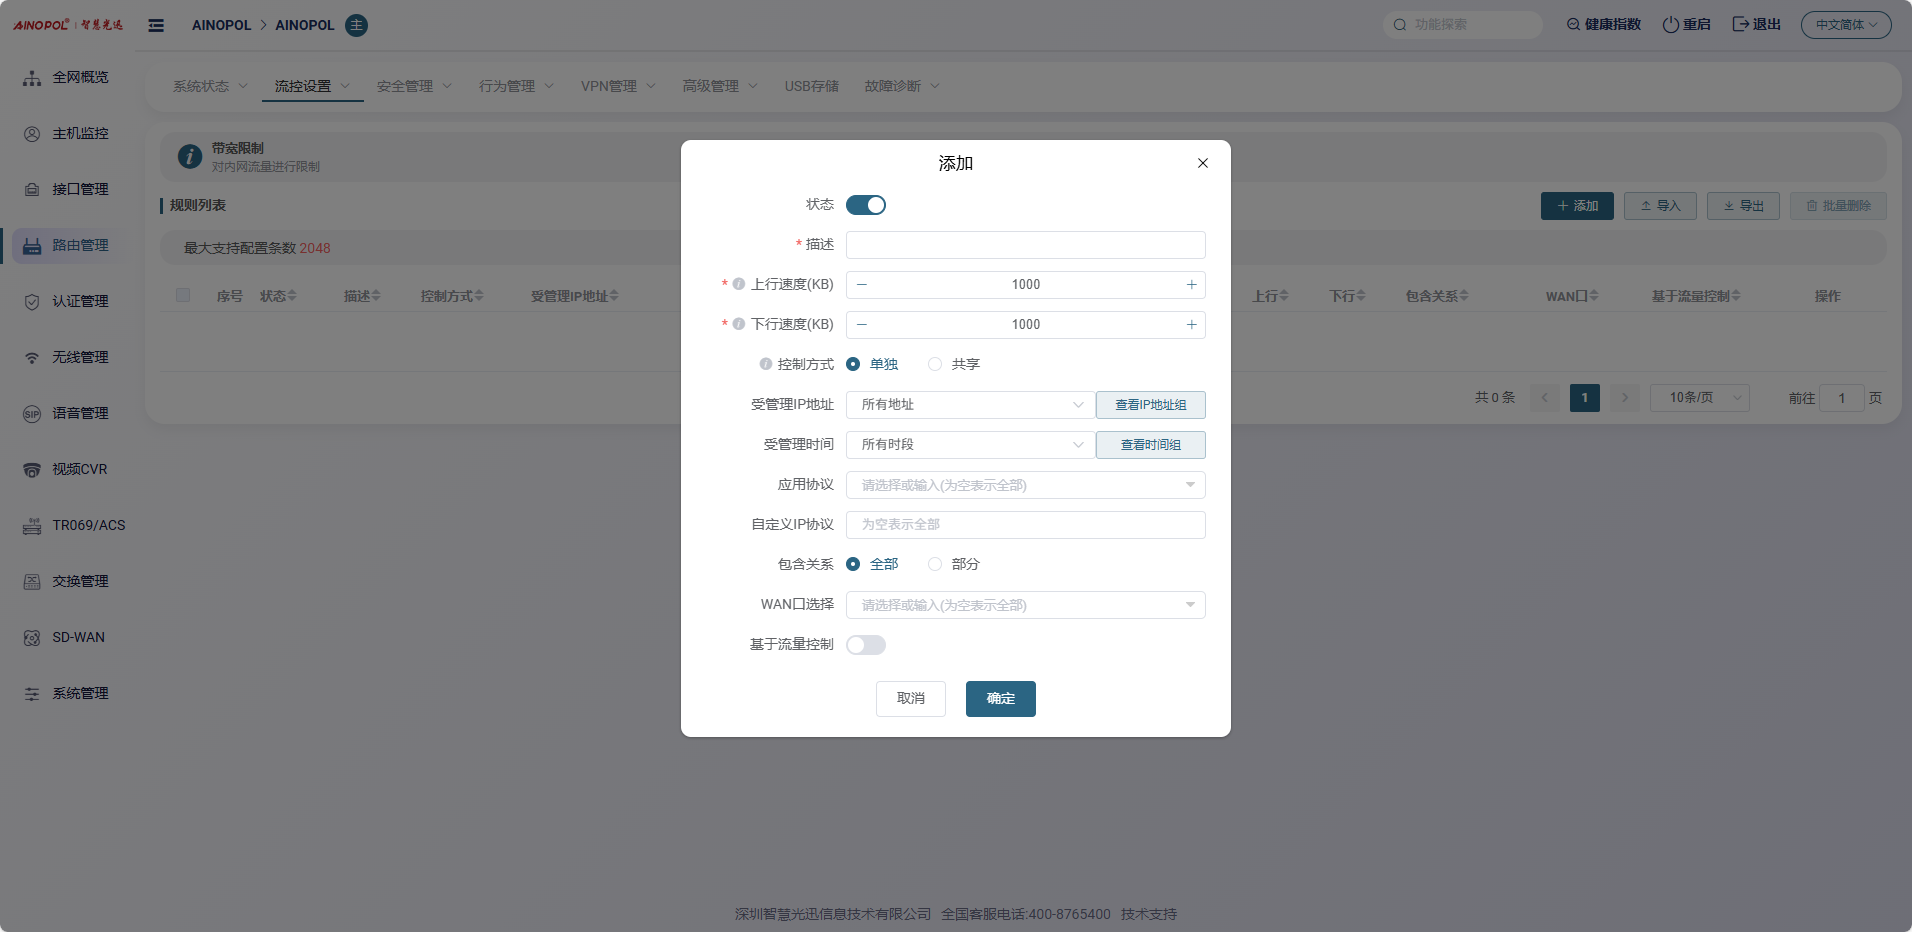Click the 重启 restart power icon

[1670, 25]
